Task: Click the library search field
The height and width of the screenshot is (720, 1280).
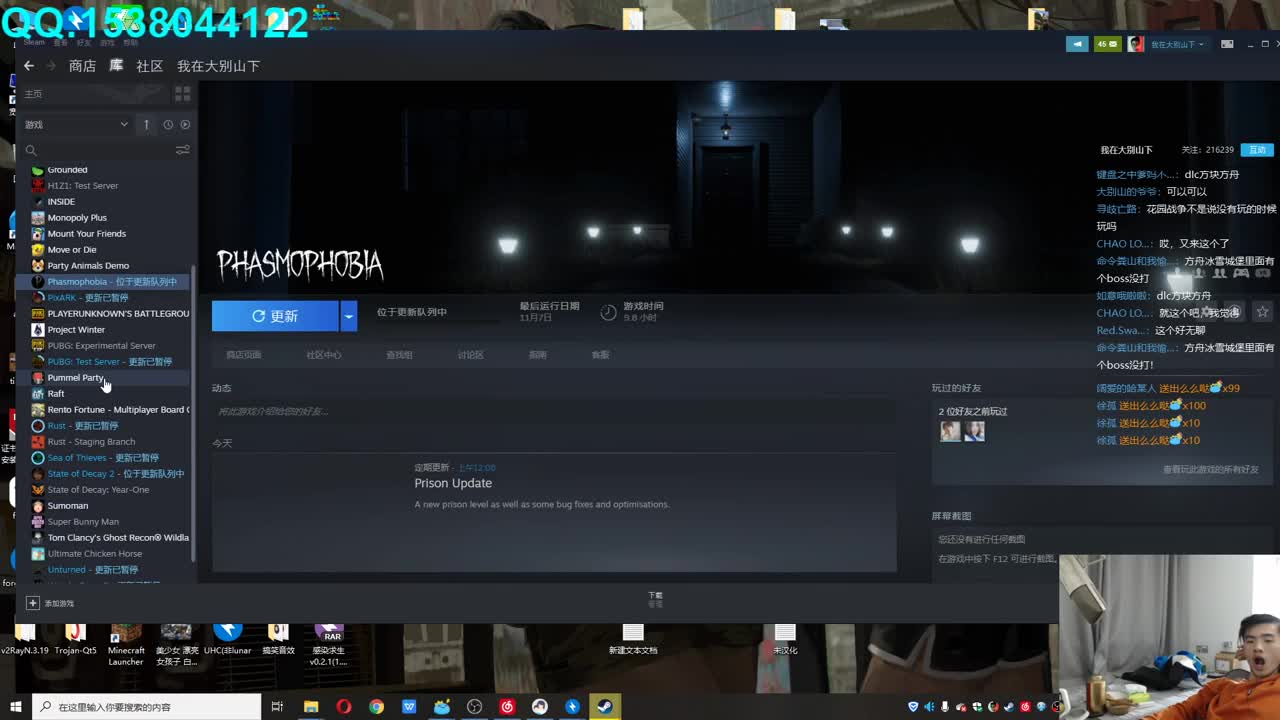Action: tap(95, 150)
